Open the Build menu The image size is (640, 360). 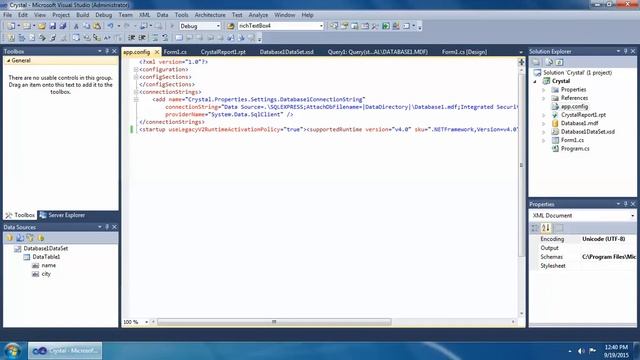82,15
